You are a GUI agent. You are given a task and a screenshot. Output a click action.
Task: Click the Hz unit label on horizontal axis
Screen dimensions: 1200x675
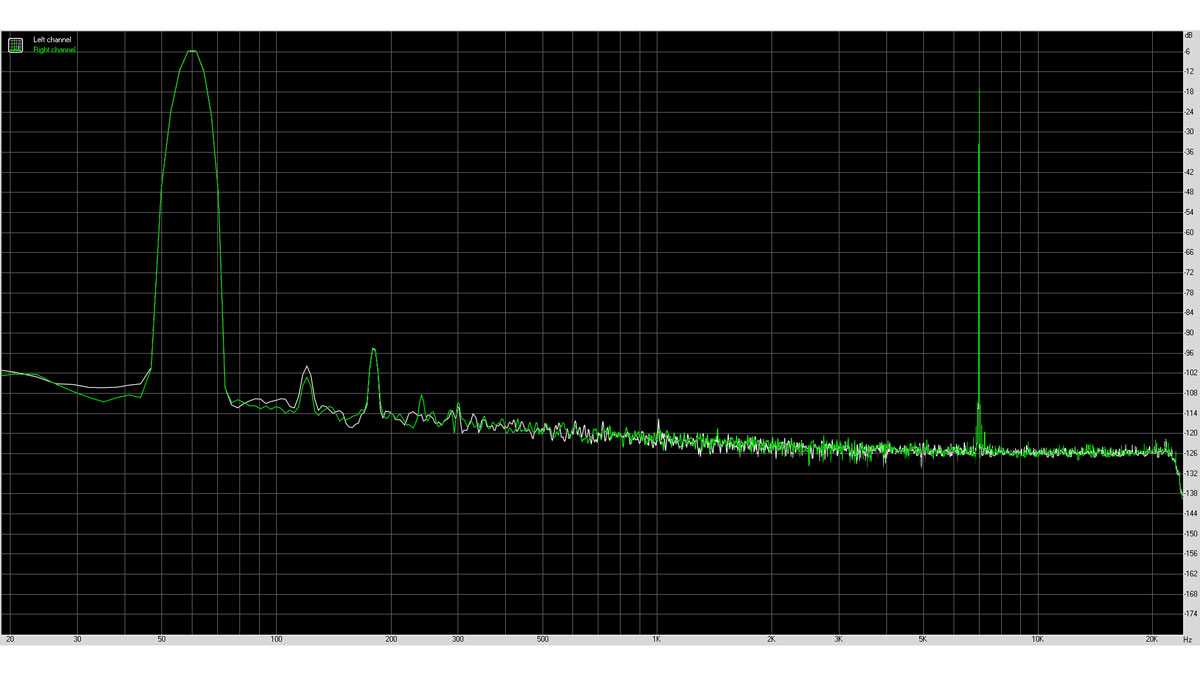coord(1187,638)
